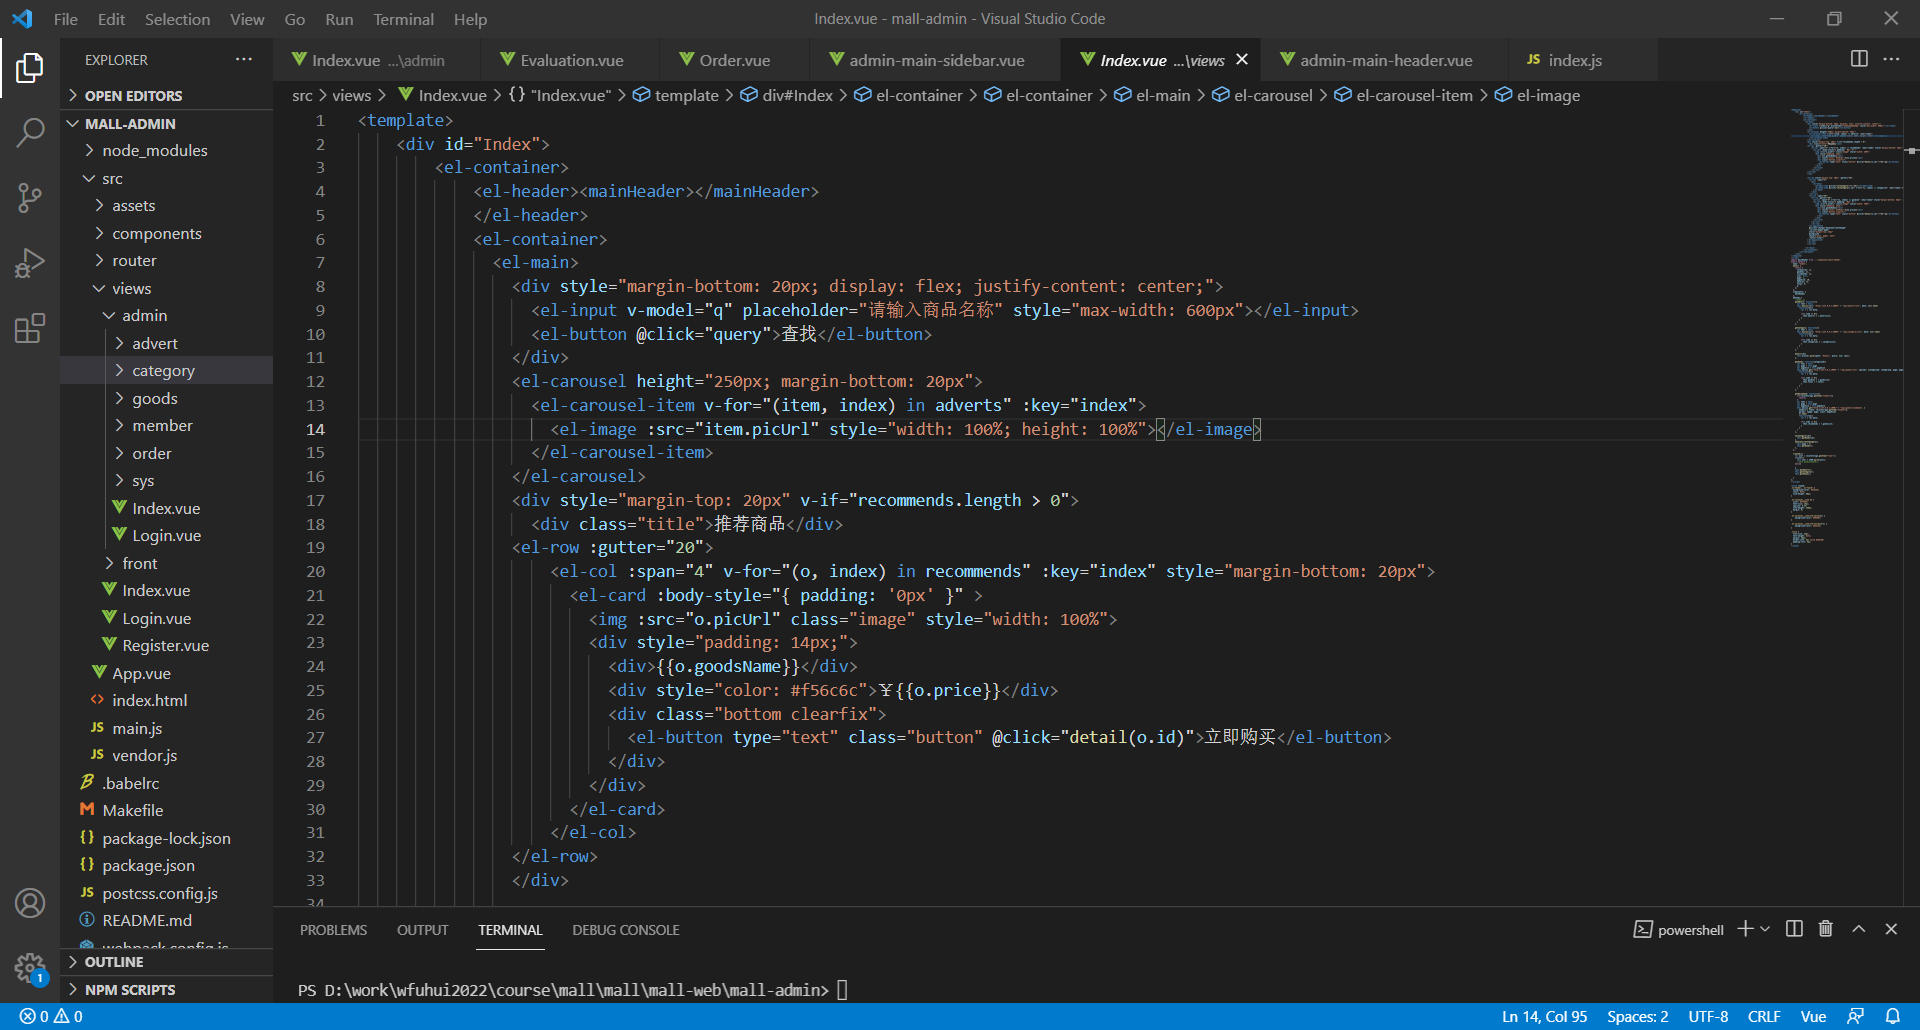Open the Terminal menu
Viewport: 1920px width, 1030px height.
click(x=403, y=19)
